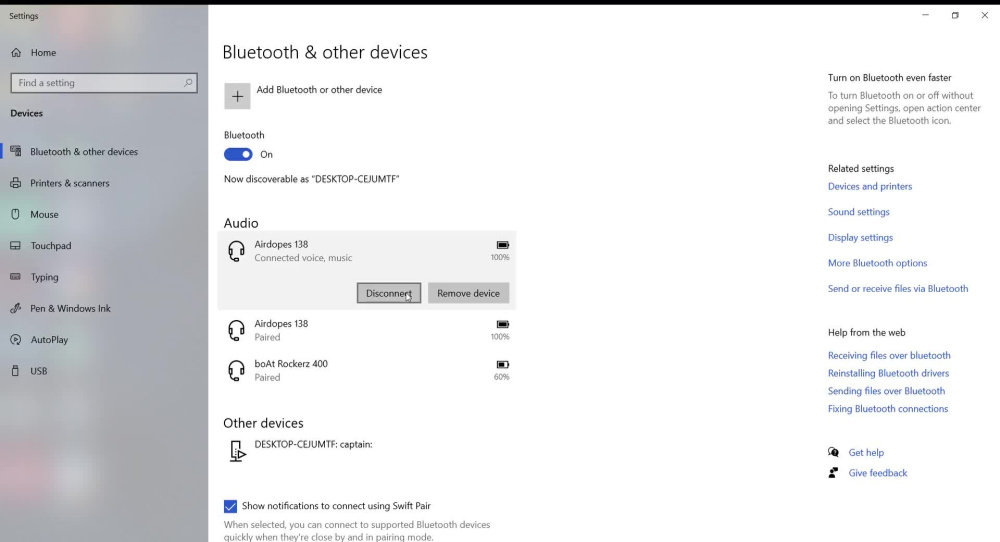This screenshot has height=542, width=1000.
Task: Close the Settings window
Action: pyautogui.click(x=985, y=15)
